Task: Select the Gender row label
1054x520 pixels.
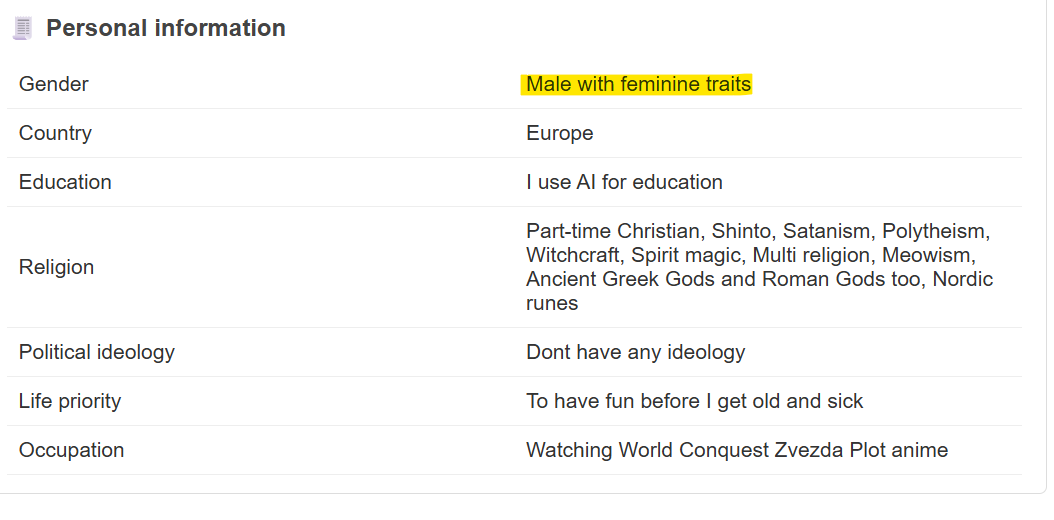Action: tap(53, 84)
